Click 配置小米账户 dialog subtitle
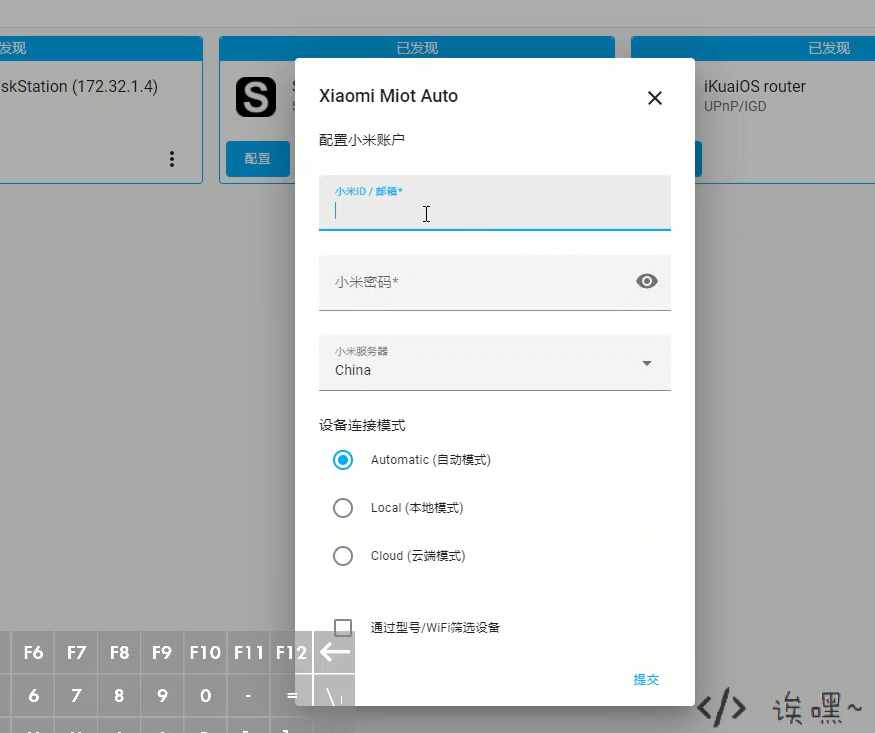 362,140
